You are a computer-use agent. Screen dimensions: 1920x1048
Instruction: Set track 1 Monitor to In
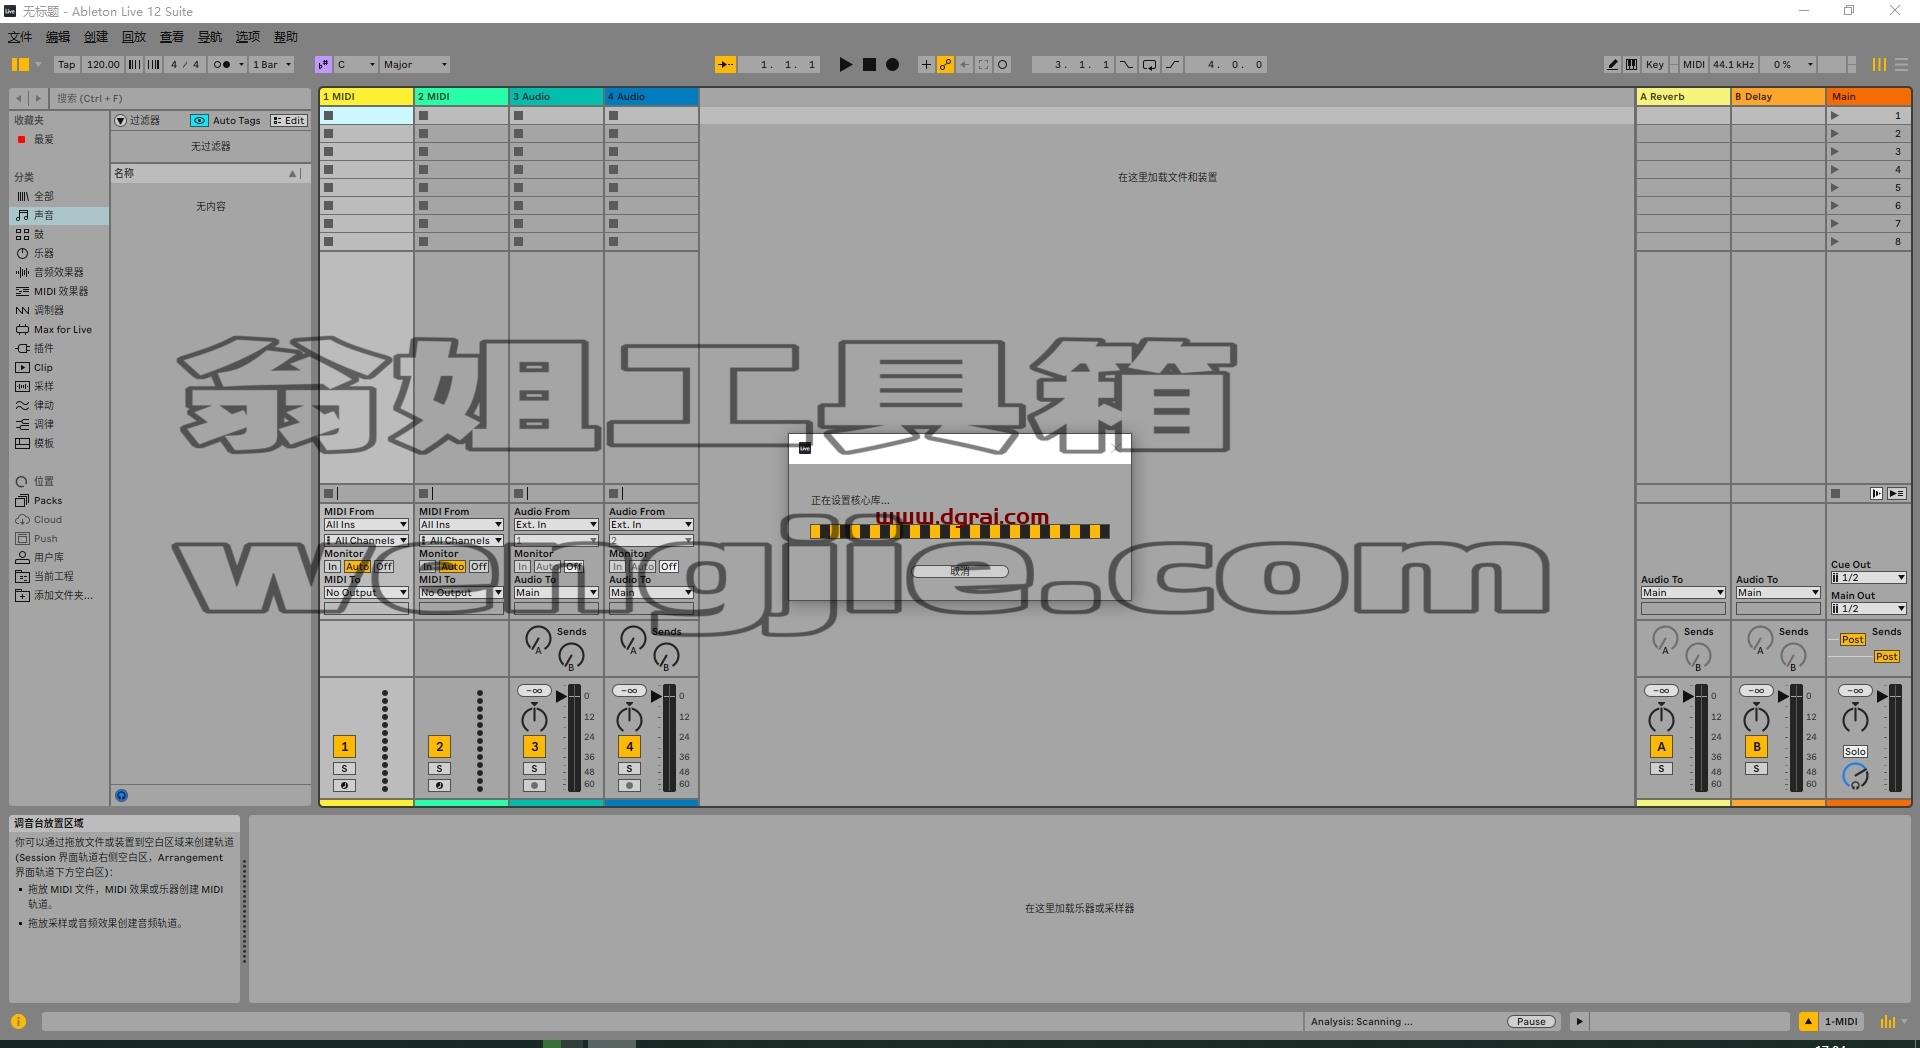(x=332, y=566)
